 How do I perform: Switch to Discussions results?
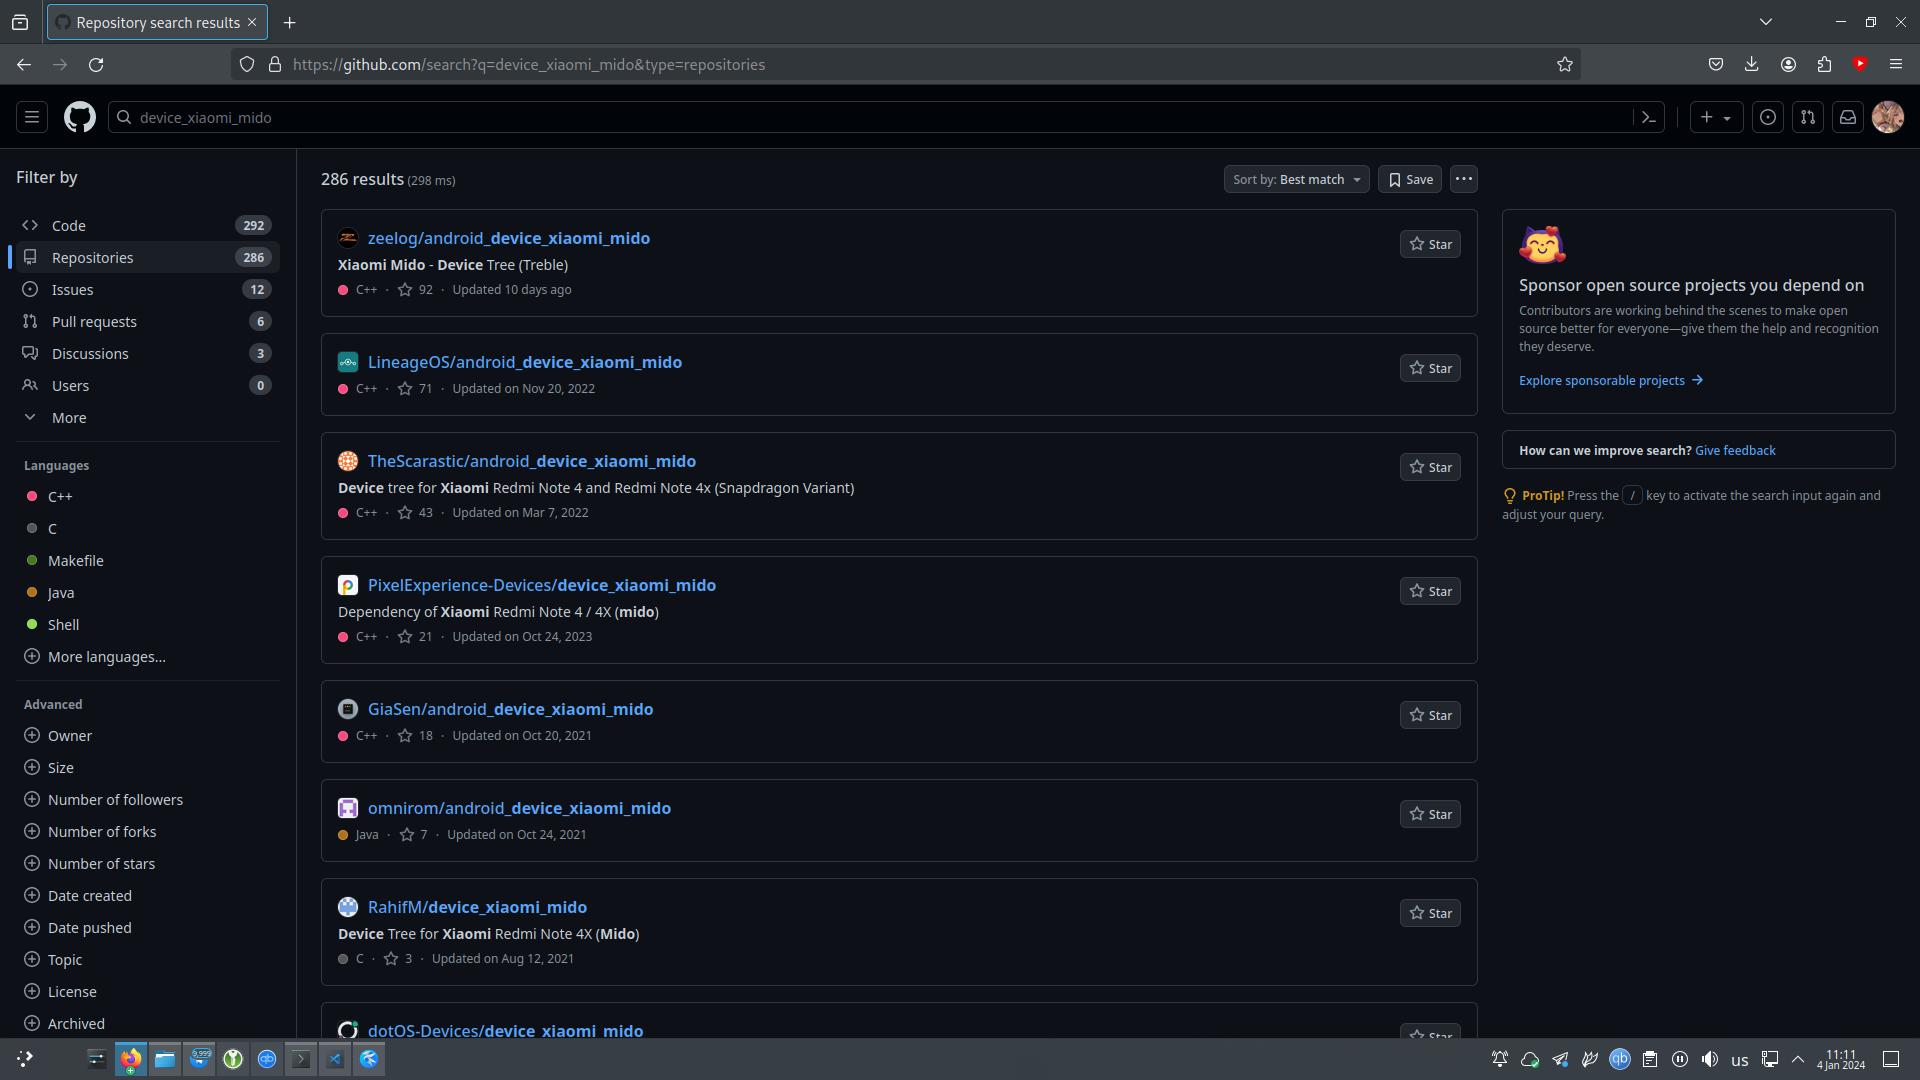tap(148, 354)
